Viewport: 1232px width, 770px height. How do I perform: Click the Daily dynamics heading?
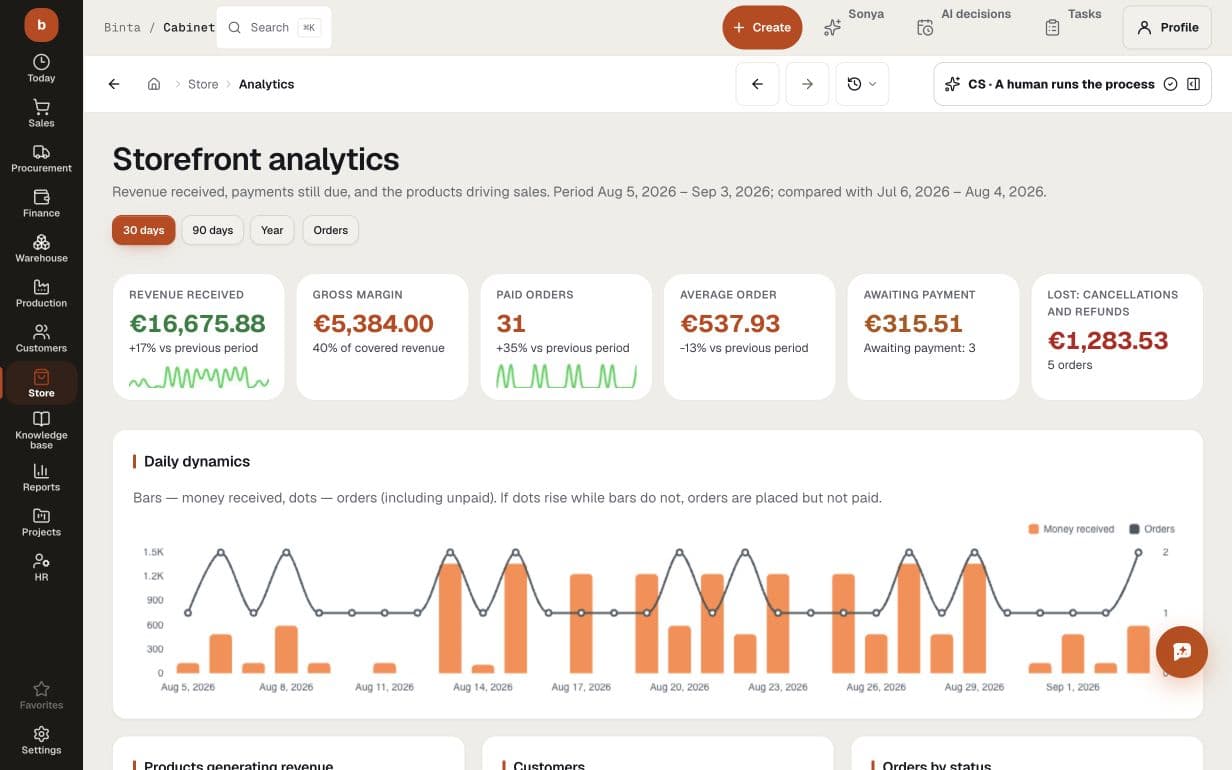(197, 461)
